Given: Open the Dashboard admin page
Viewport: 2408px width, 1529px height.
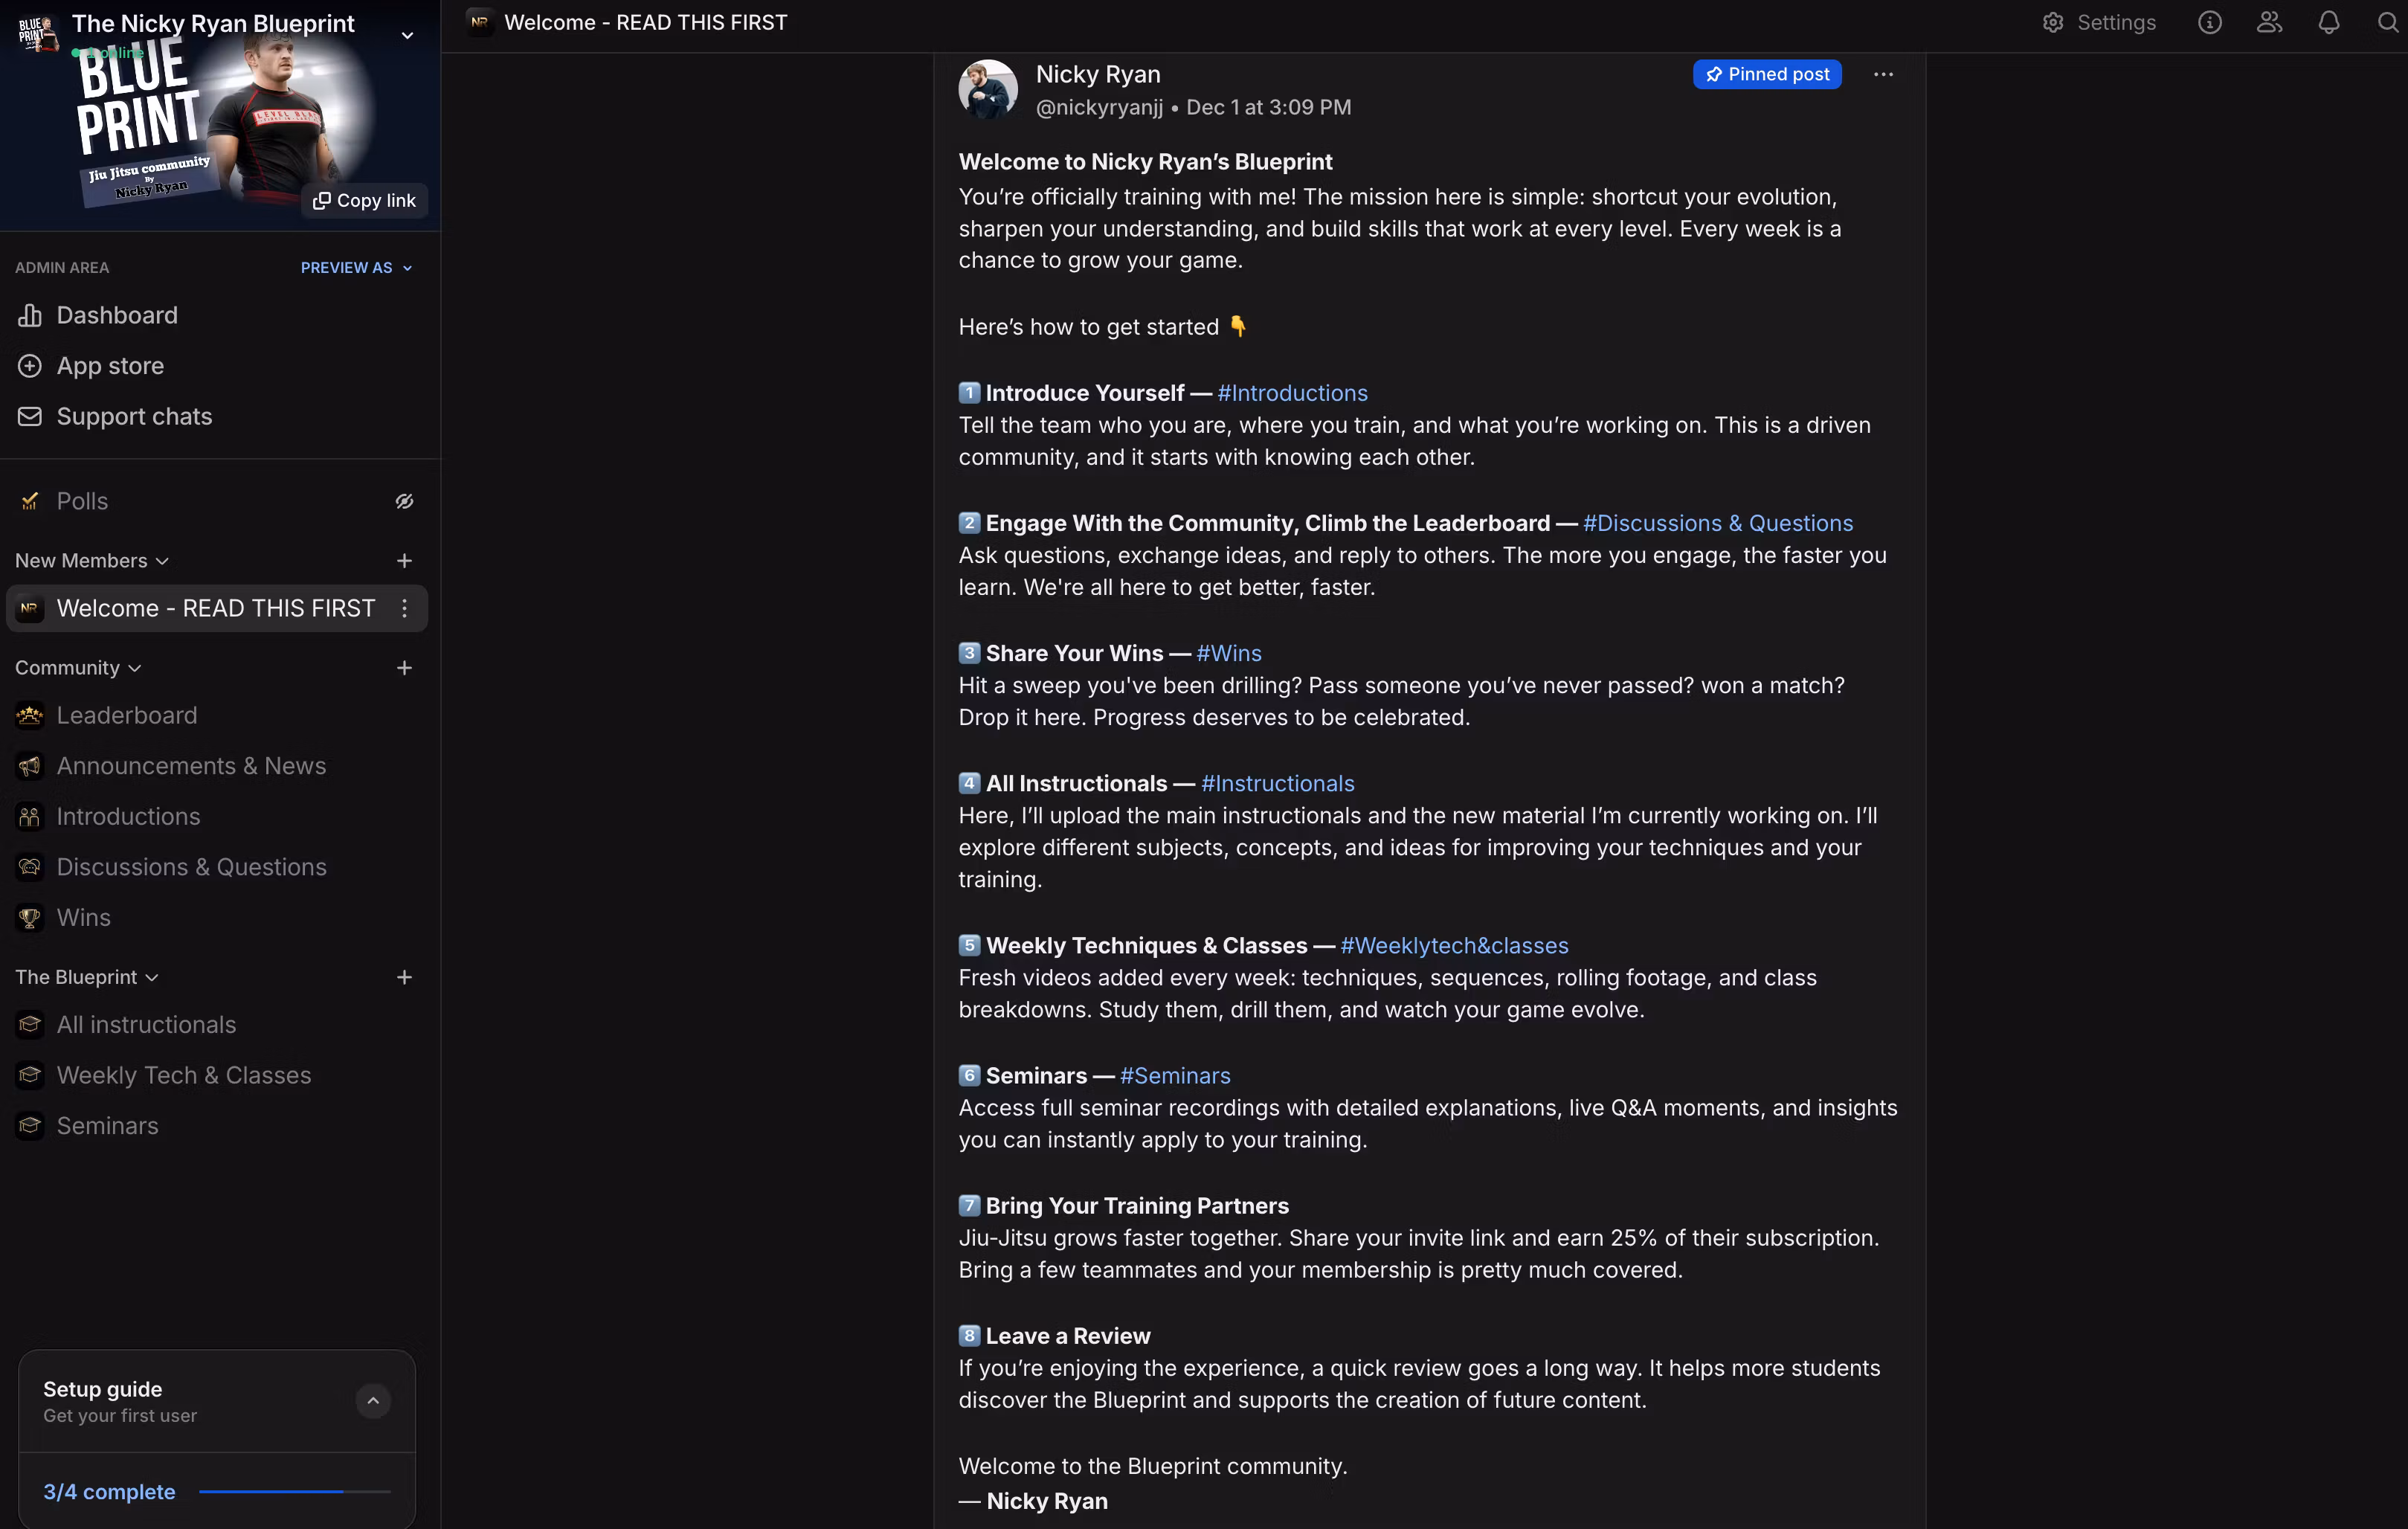Looking at the screenshot, I should point(117,316).
